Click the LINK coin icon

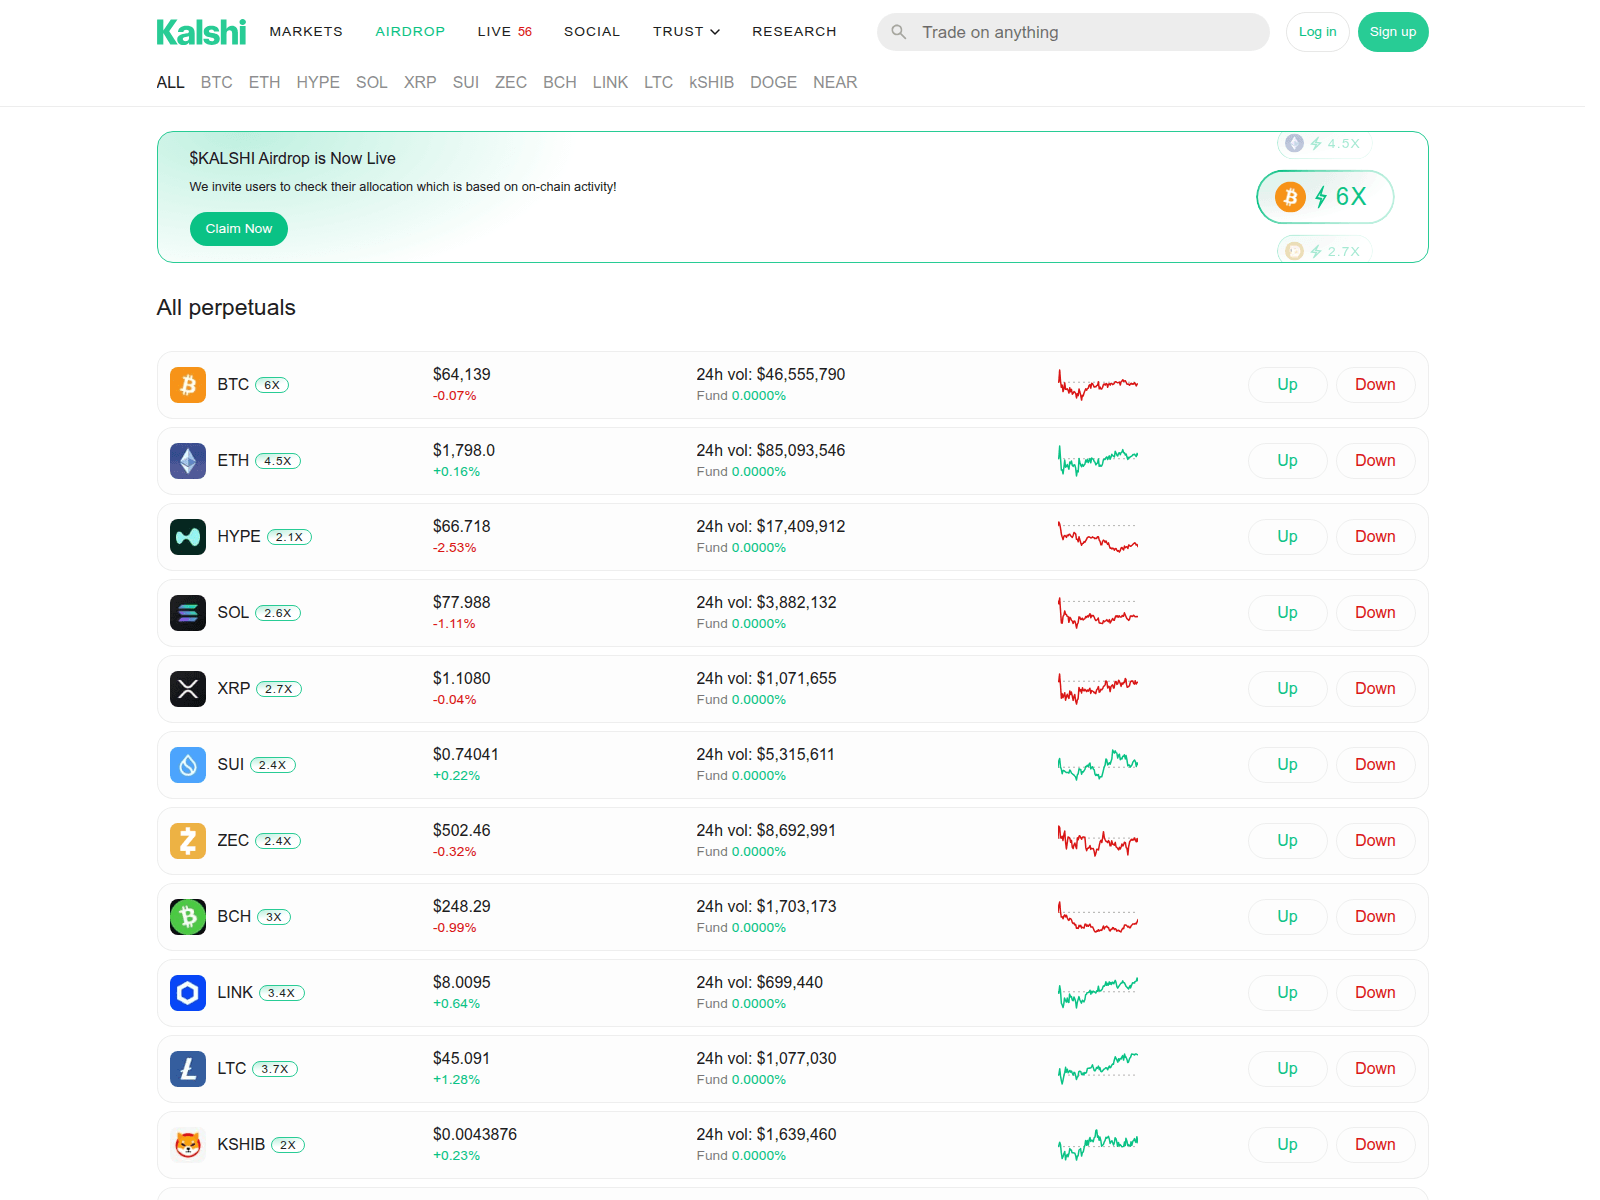point(188,993)
